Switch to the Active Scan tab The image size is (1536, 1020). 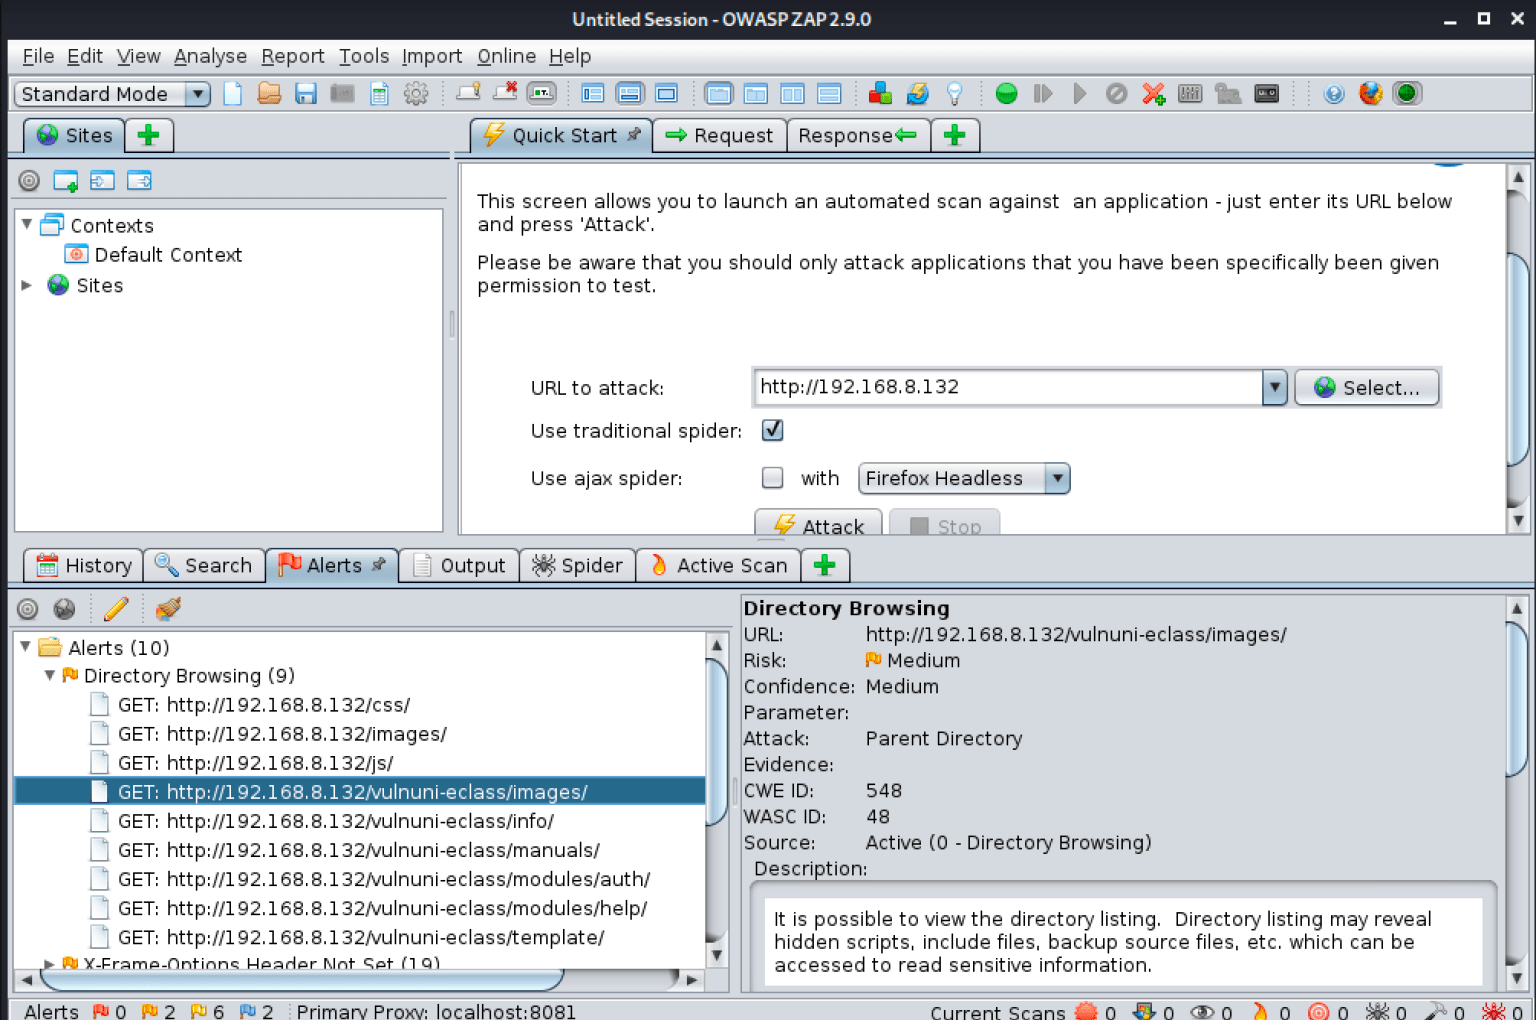(x=718, y=565)
